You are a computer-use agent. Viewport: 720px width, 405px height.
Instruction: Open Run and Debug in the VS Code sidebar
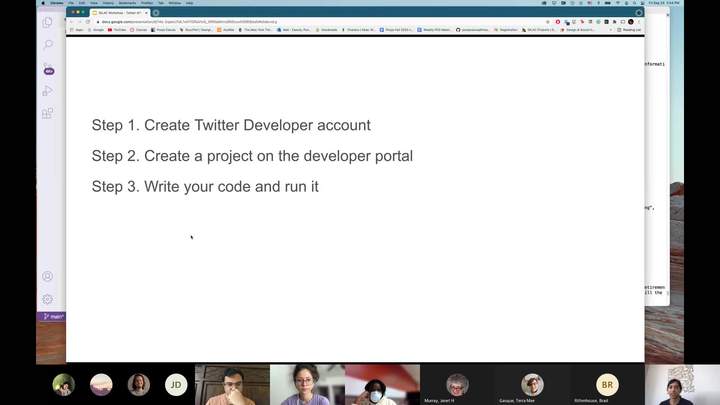[47, 91]
